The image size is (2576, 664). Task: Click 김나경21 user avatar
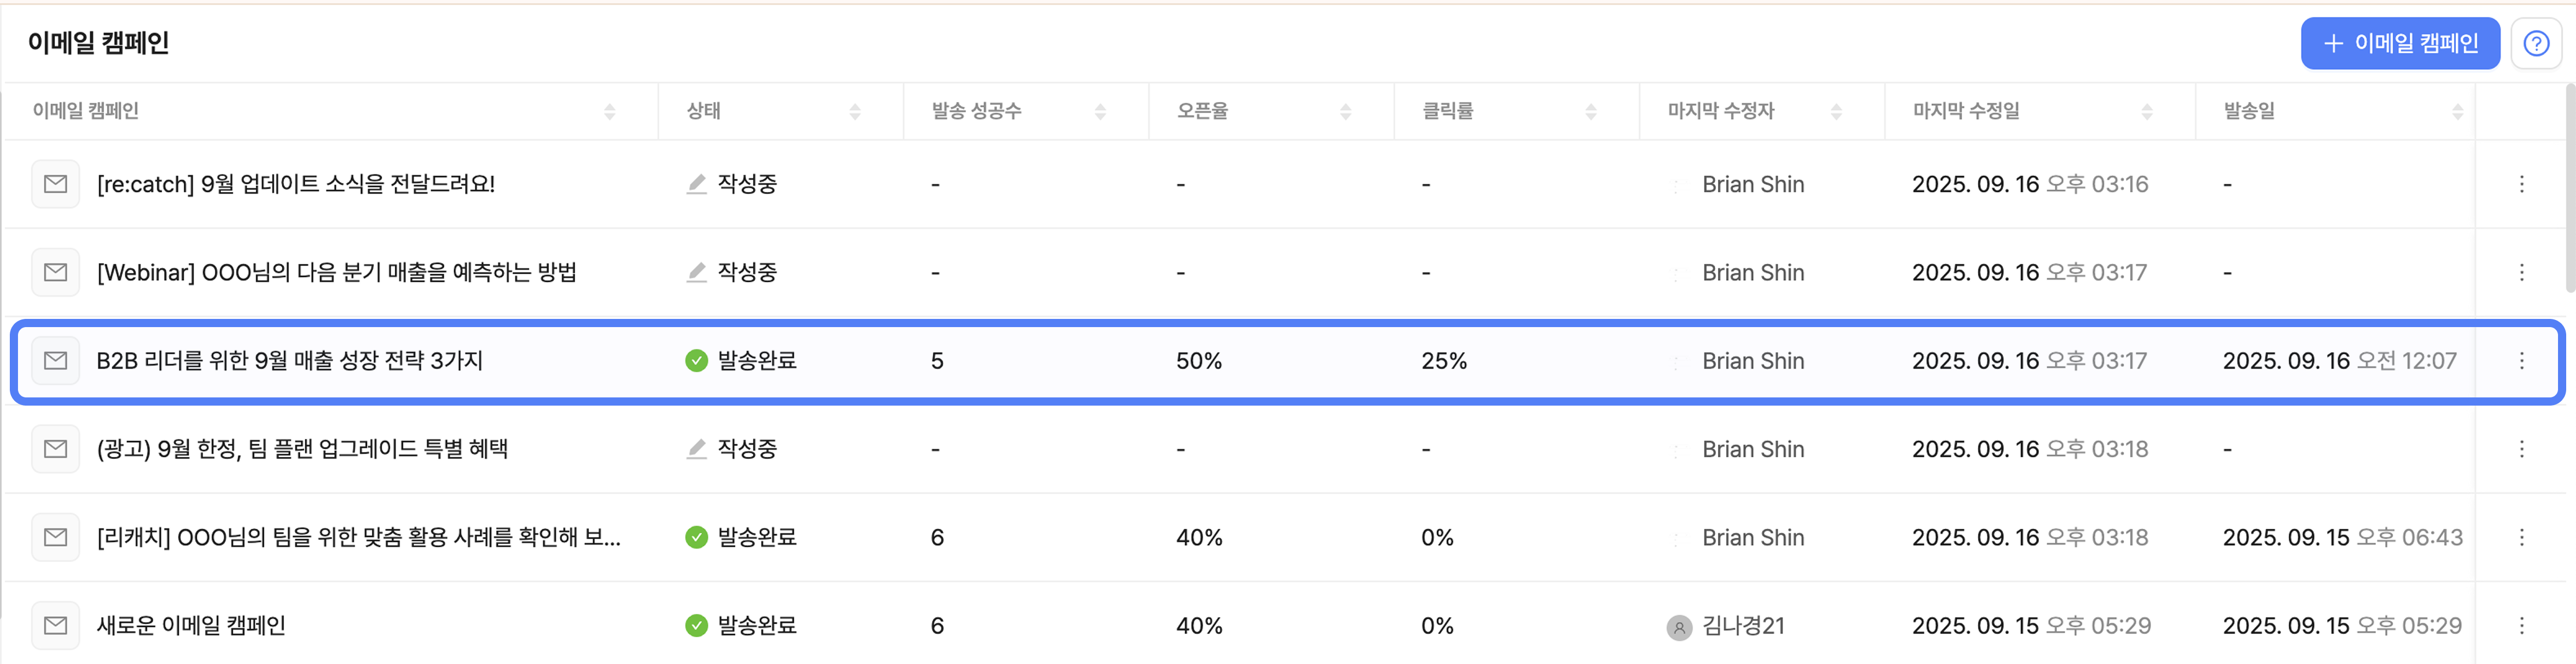click(x=1679, y=627)
